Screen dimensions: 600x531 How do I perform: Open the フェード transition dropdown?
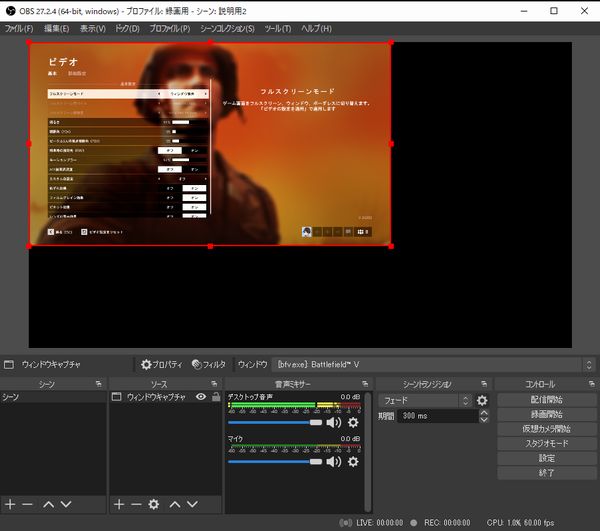tap(425, 401)
